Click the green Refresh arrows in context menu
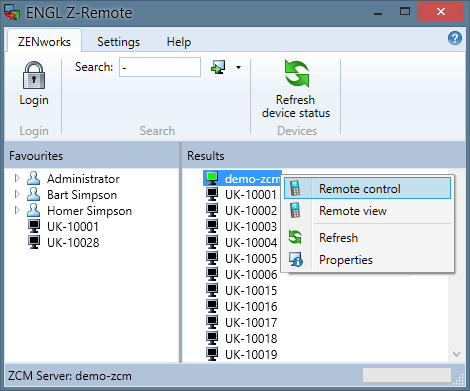Screen dimensions: 470x391 295,237
